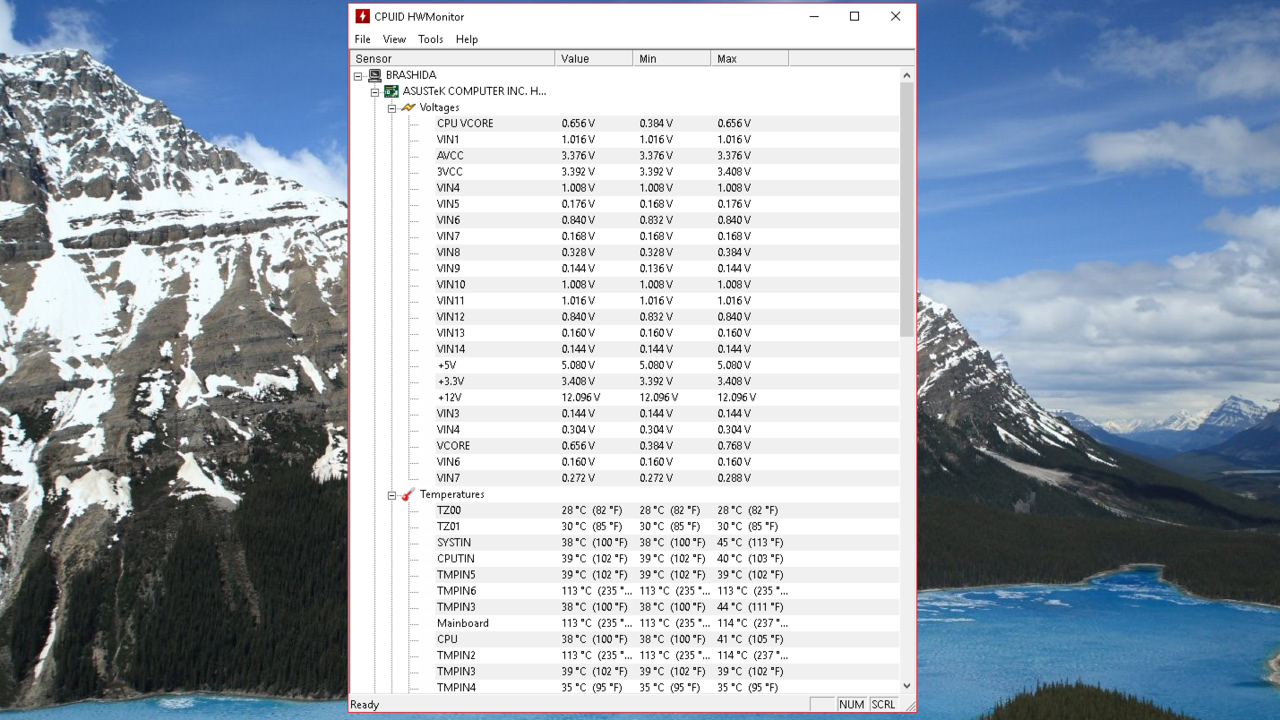This screenshot has width=1280, height=720.
Task: Minimize the HWMonitor window
Action: (815, 16)
